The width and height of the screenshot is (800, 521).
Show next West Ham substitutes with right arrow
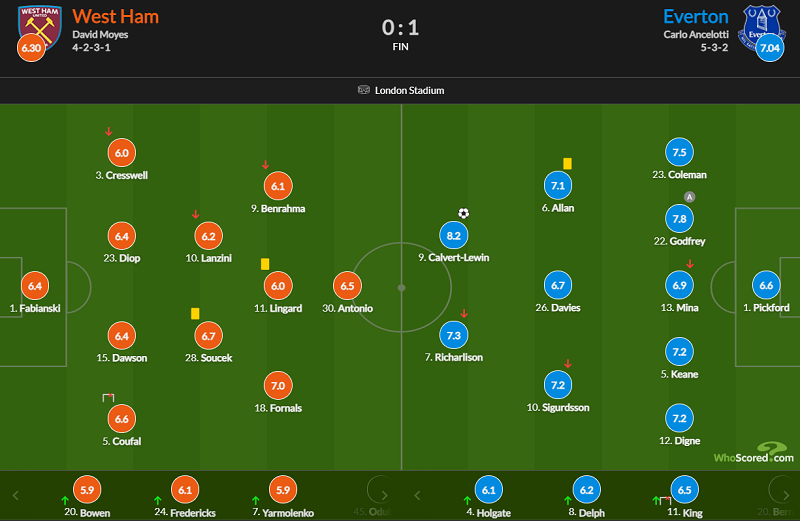tap(384, 495)
